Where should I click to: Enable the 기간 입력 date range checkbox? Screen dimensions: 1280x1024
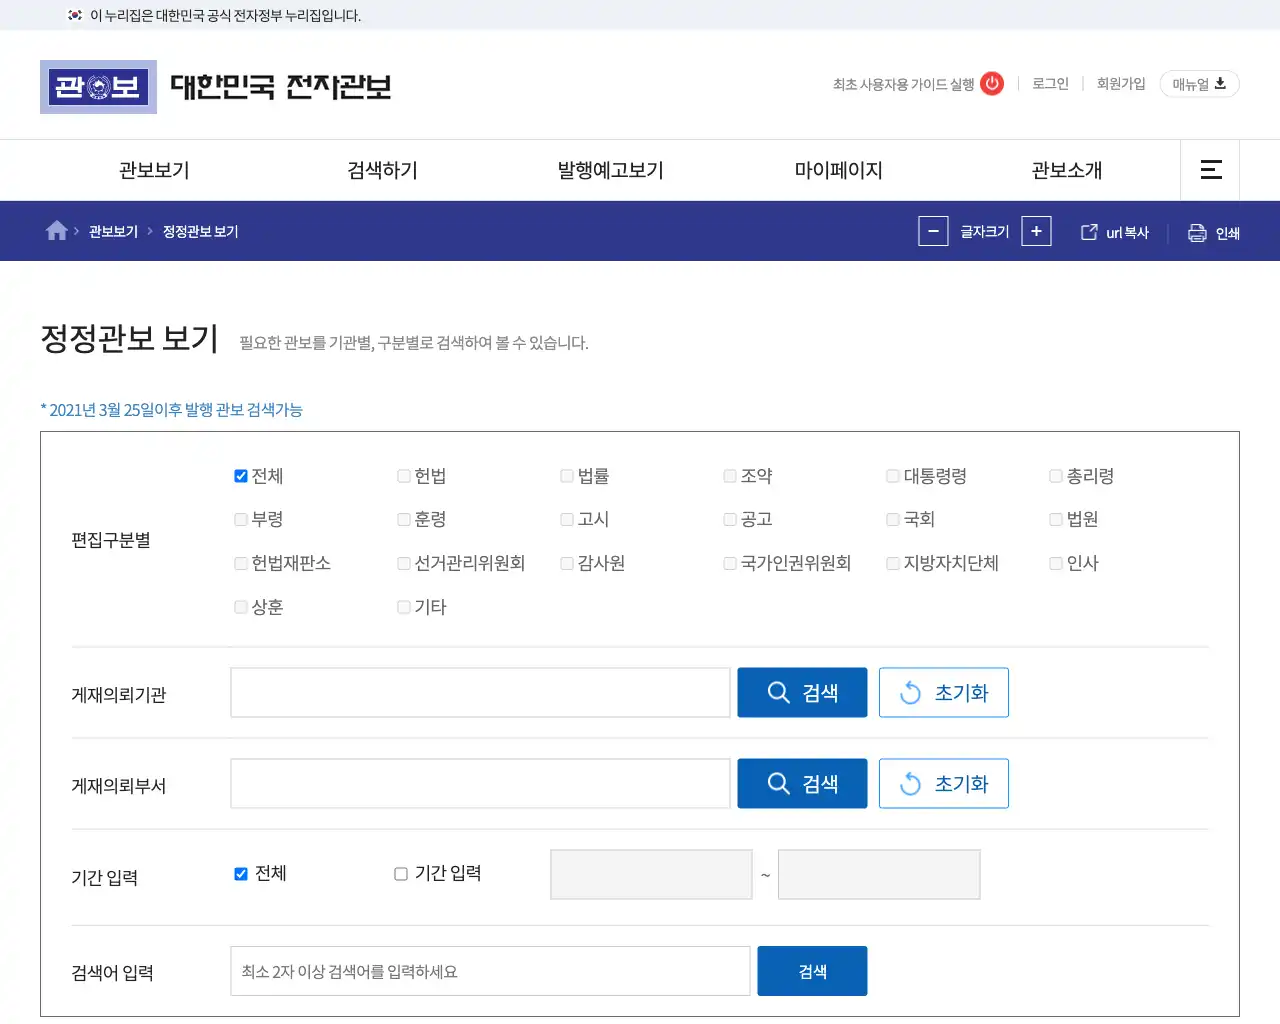400,873
